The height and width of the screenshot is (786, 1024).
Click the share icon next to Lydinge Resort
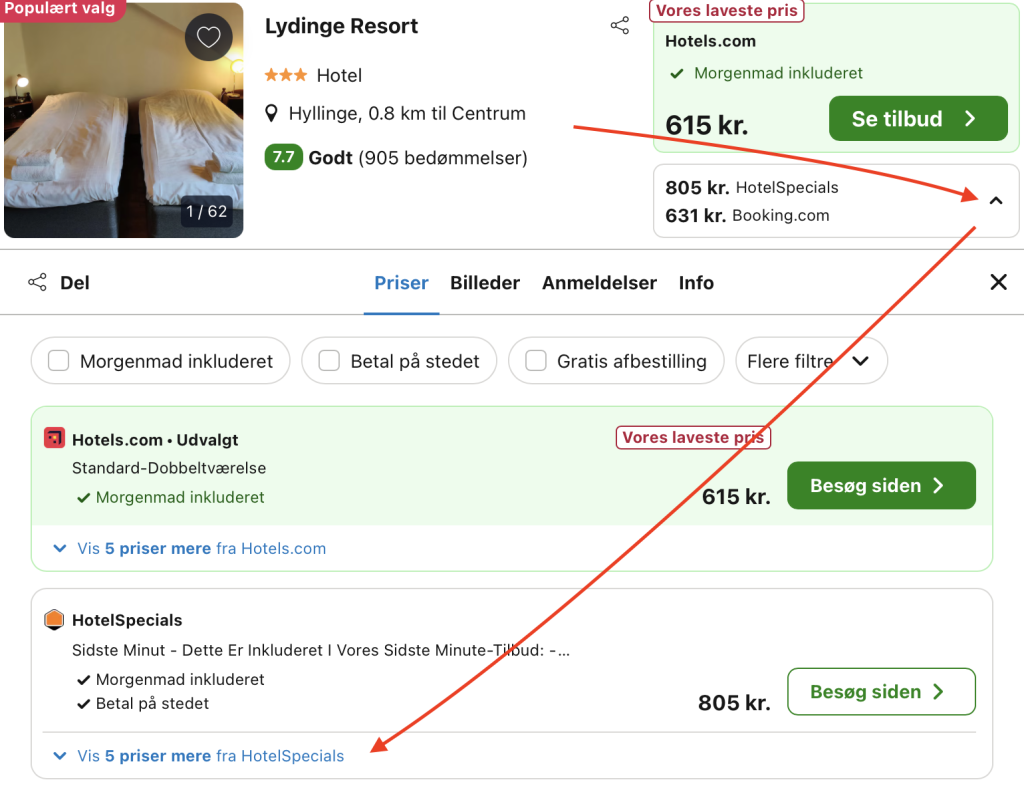click(x=620, y=26)
